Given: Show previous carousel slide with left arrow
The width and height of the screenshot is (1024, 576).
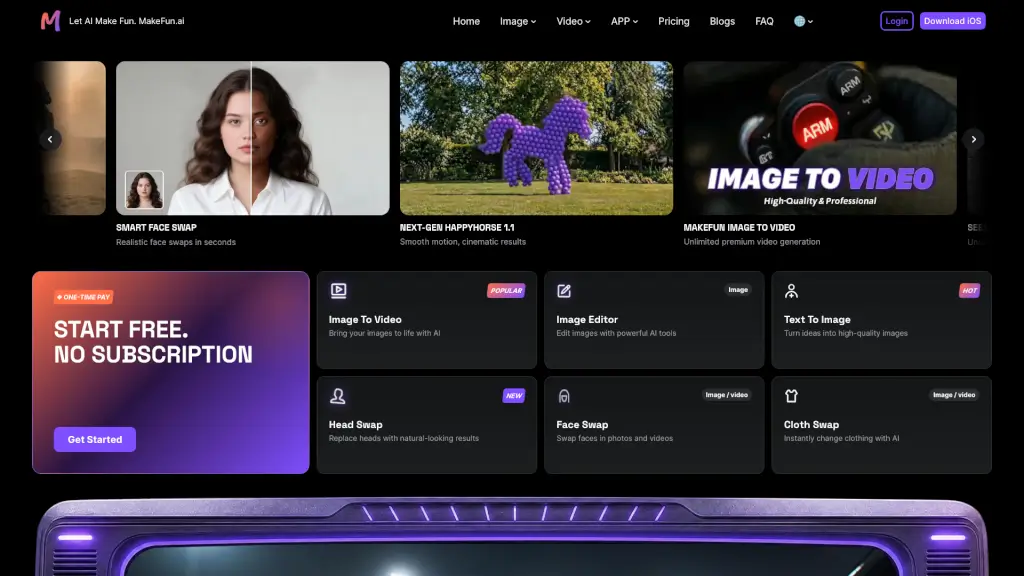Looking at the screenshot, I should click(50, 139).
